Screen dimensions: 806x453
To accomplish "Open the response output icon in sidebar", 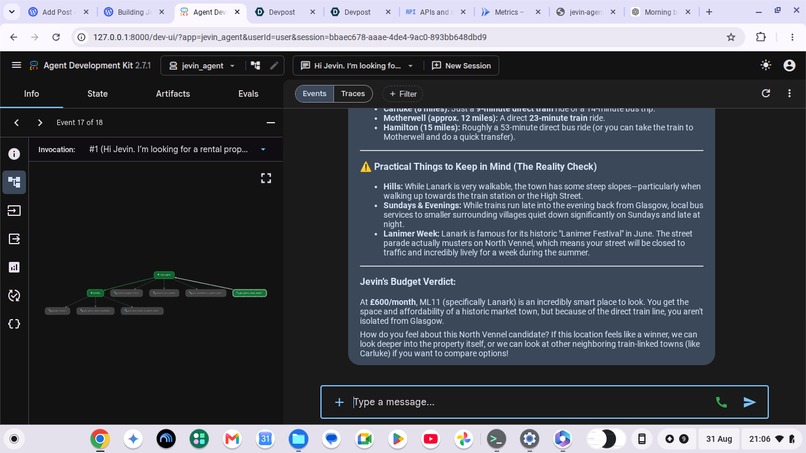I will point(14,239).
